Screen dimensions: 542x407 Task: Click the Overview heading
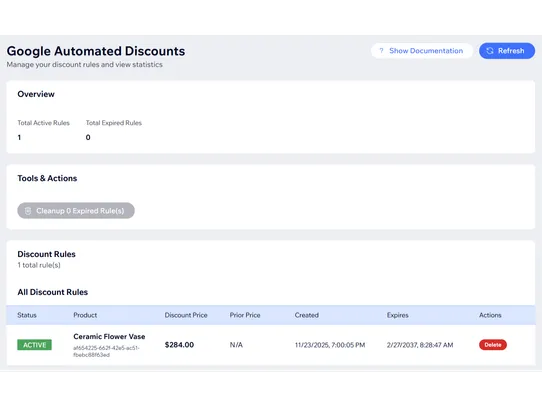(x=36, y=94)
